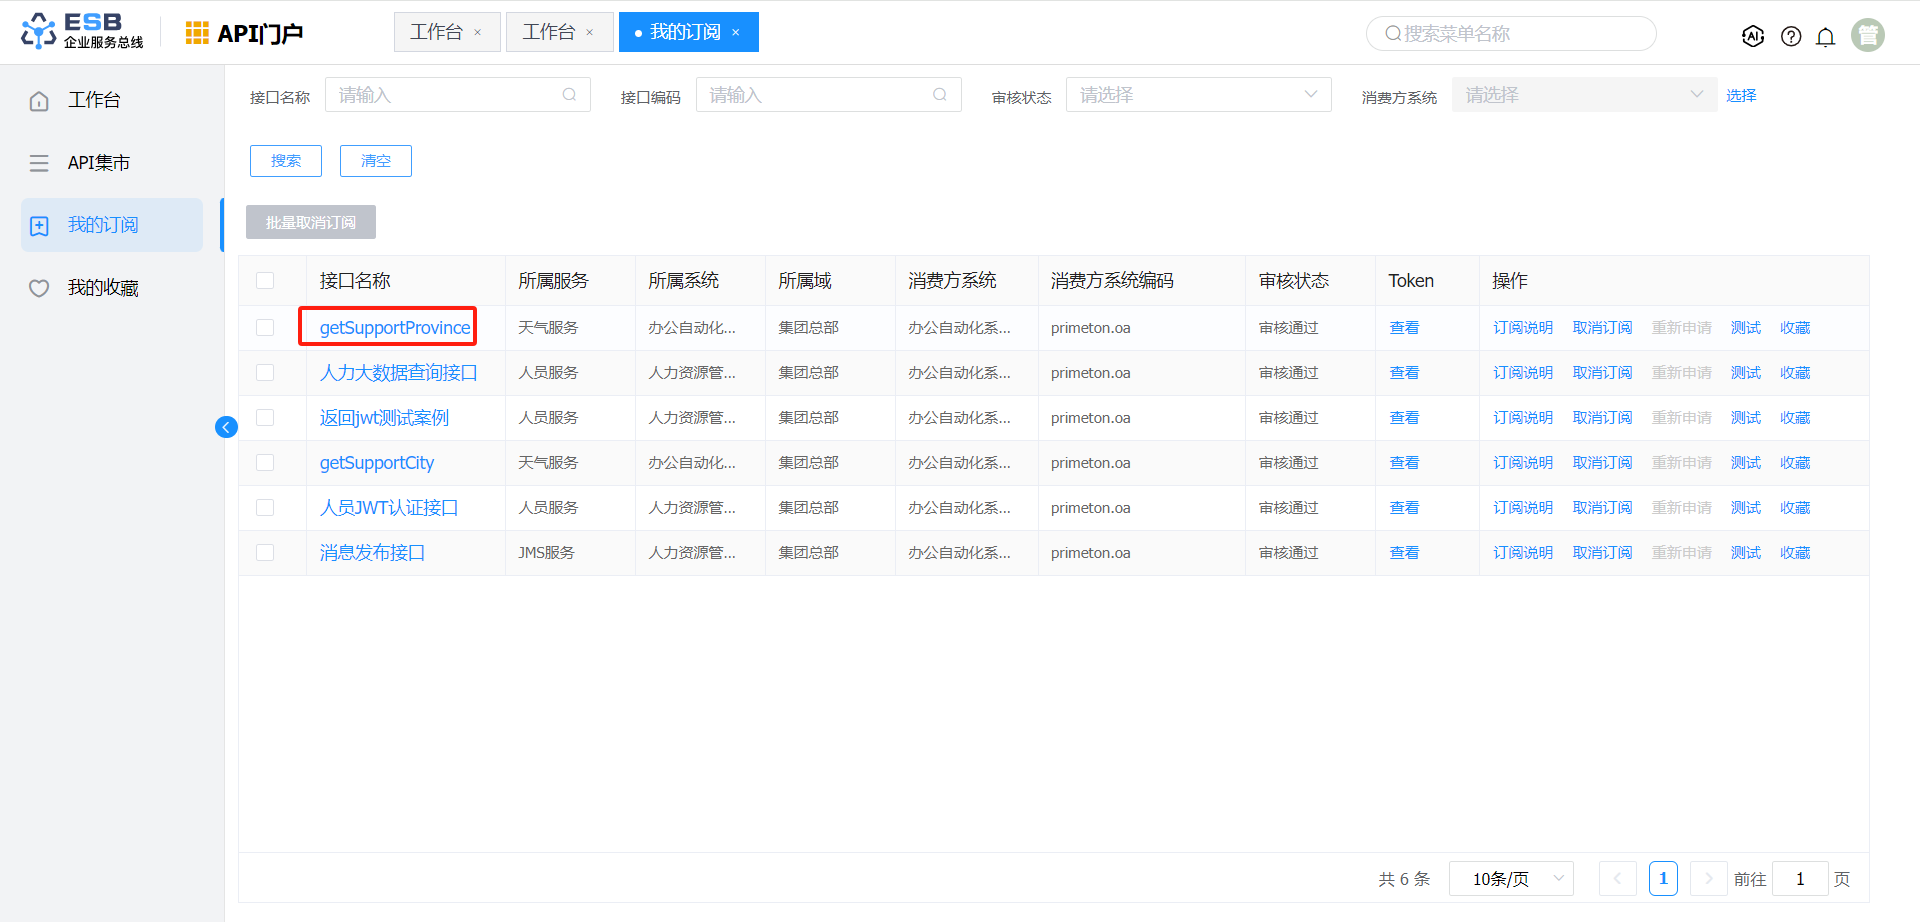The height and width of the screenshot is (922, 1920).
Task: Check the getSupportProvince row checkbox
Action: (x=265, y=328)
